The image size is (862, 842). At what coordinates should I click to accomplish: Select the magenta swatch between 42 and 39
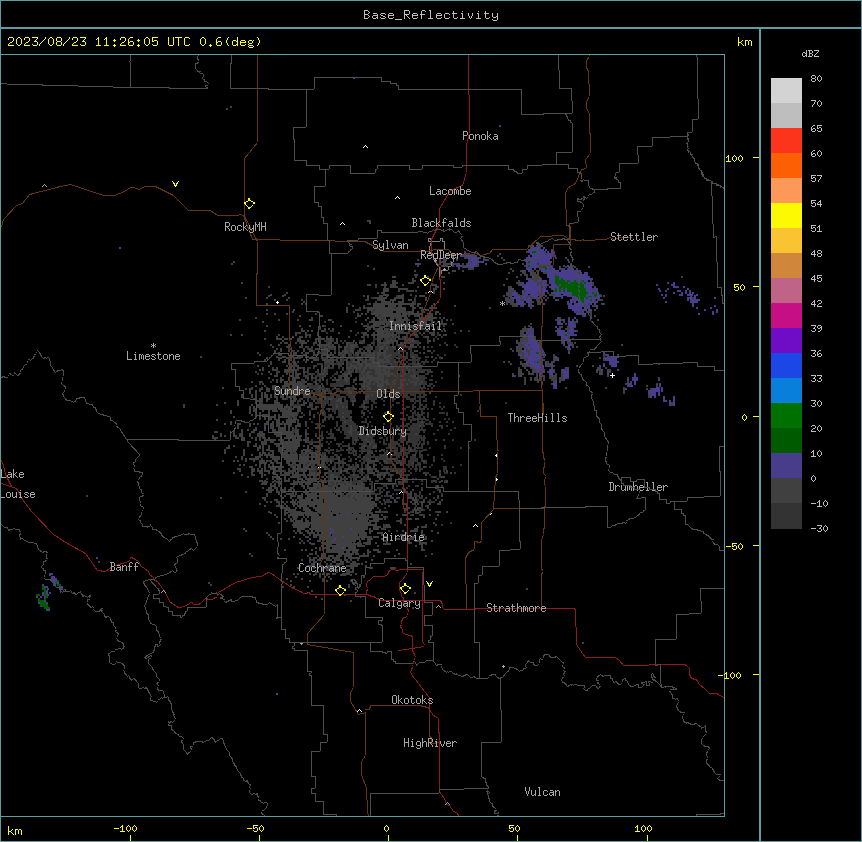click(x=786, y=315)
